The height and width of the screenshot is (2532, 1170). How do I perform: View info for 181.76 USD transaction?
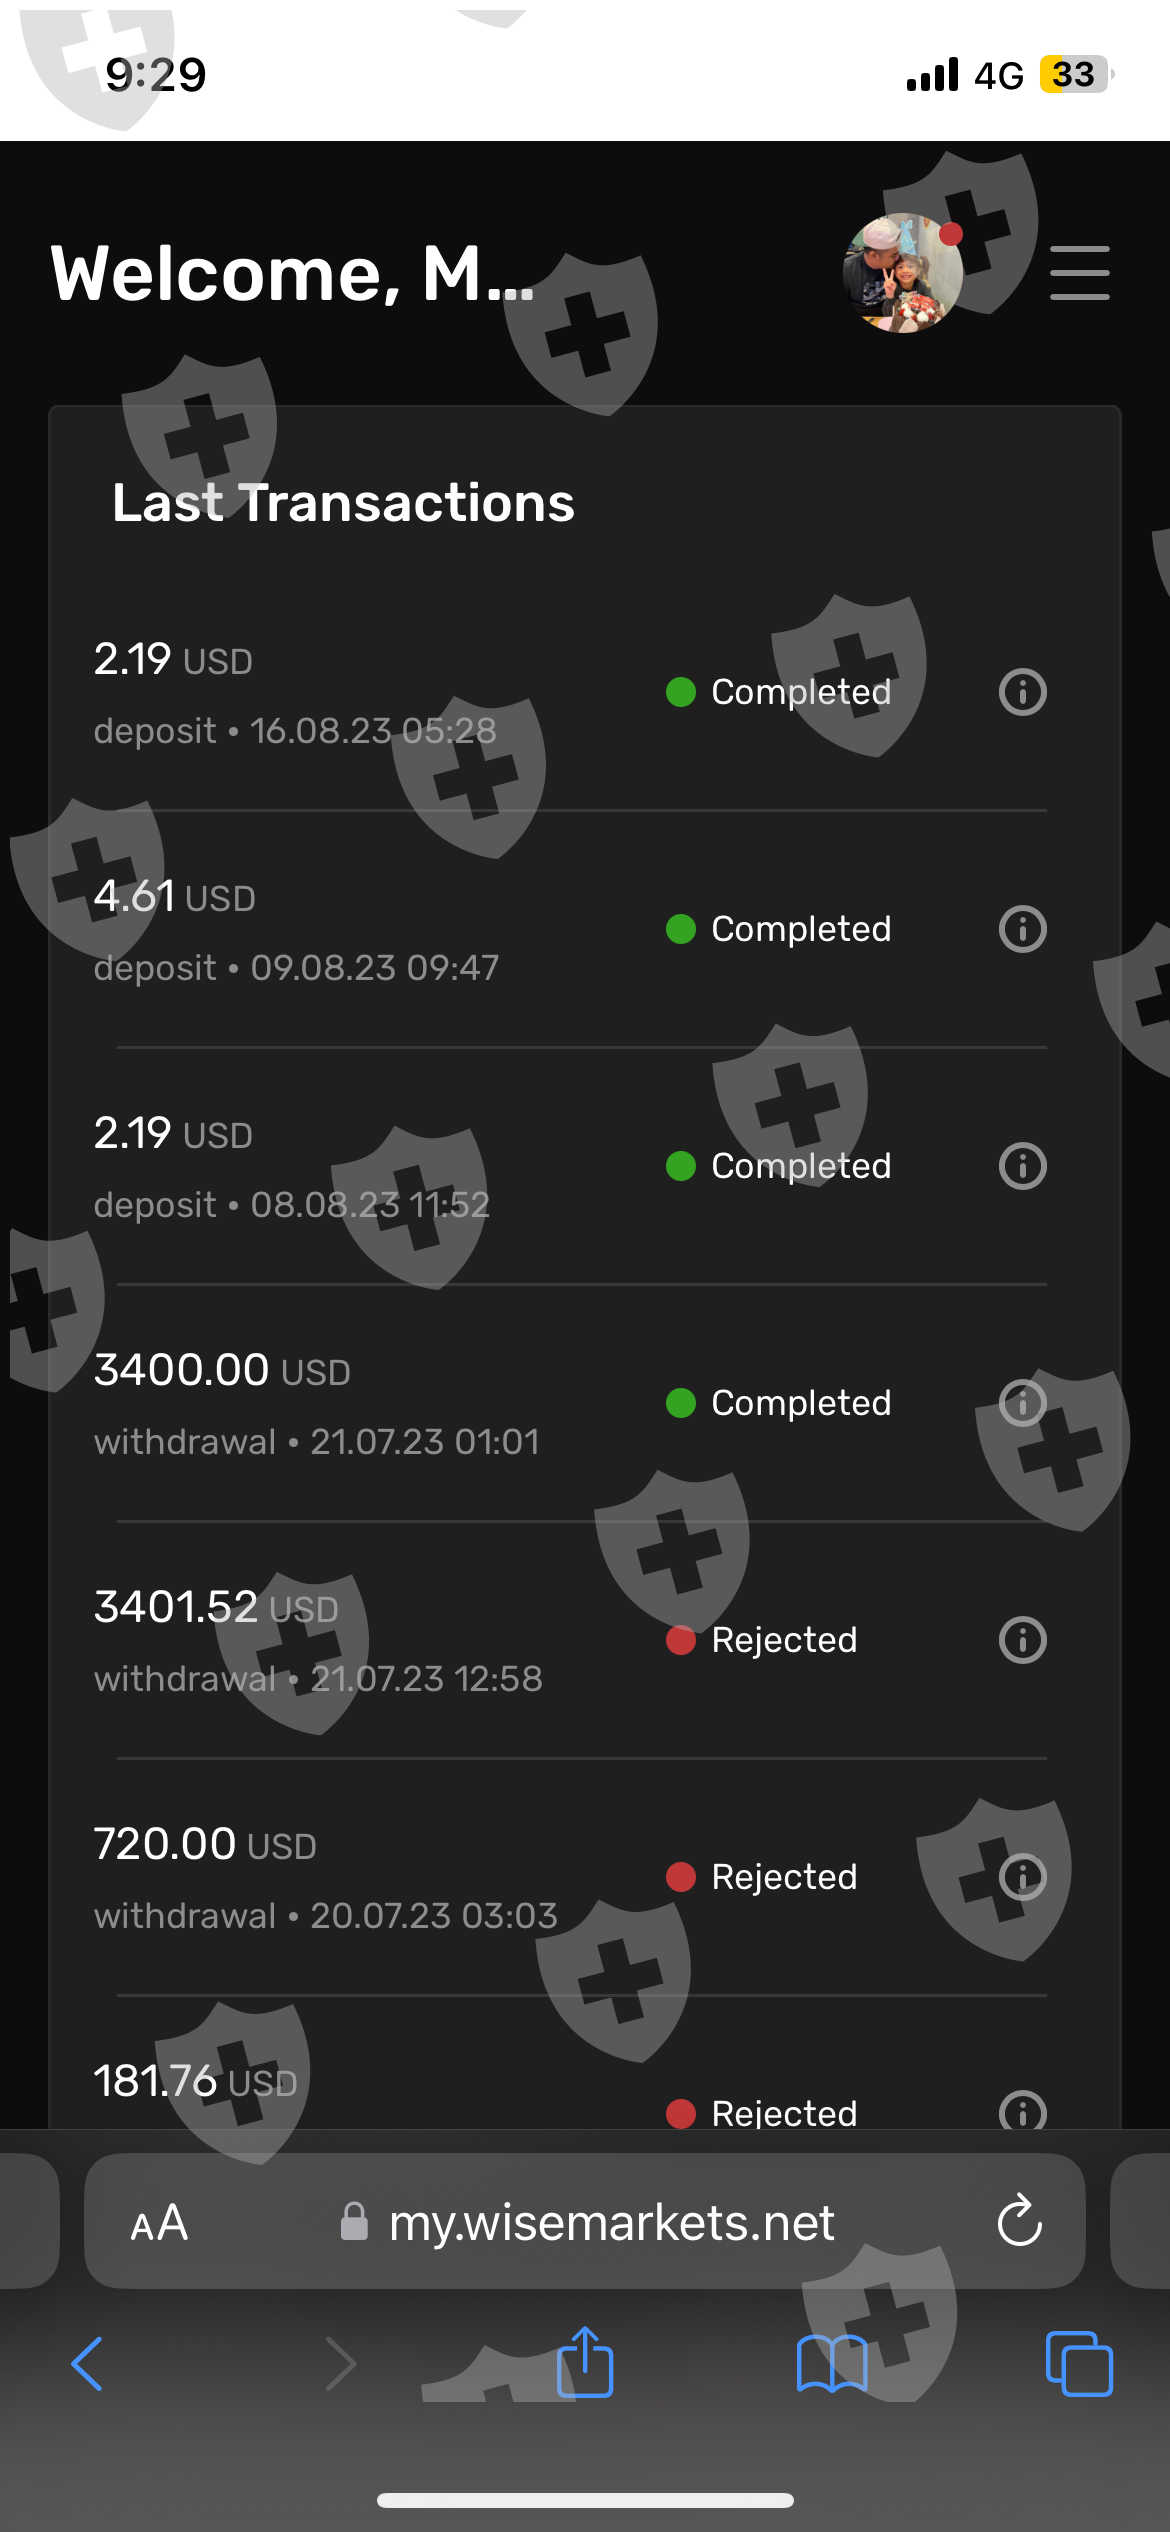pyautogui.click(x=1022, y=2110)
